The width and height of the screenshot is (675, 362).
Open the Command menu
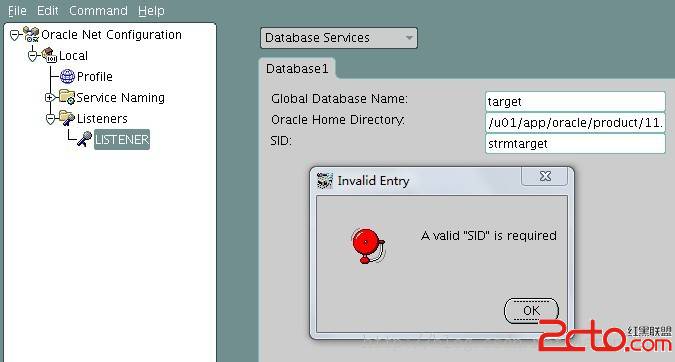[98, 10]
